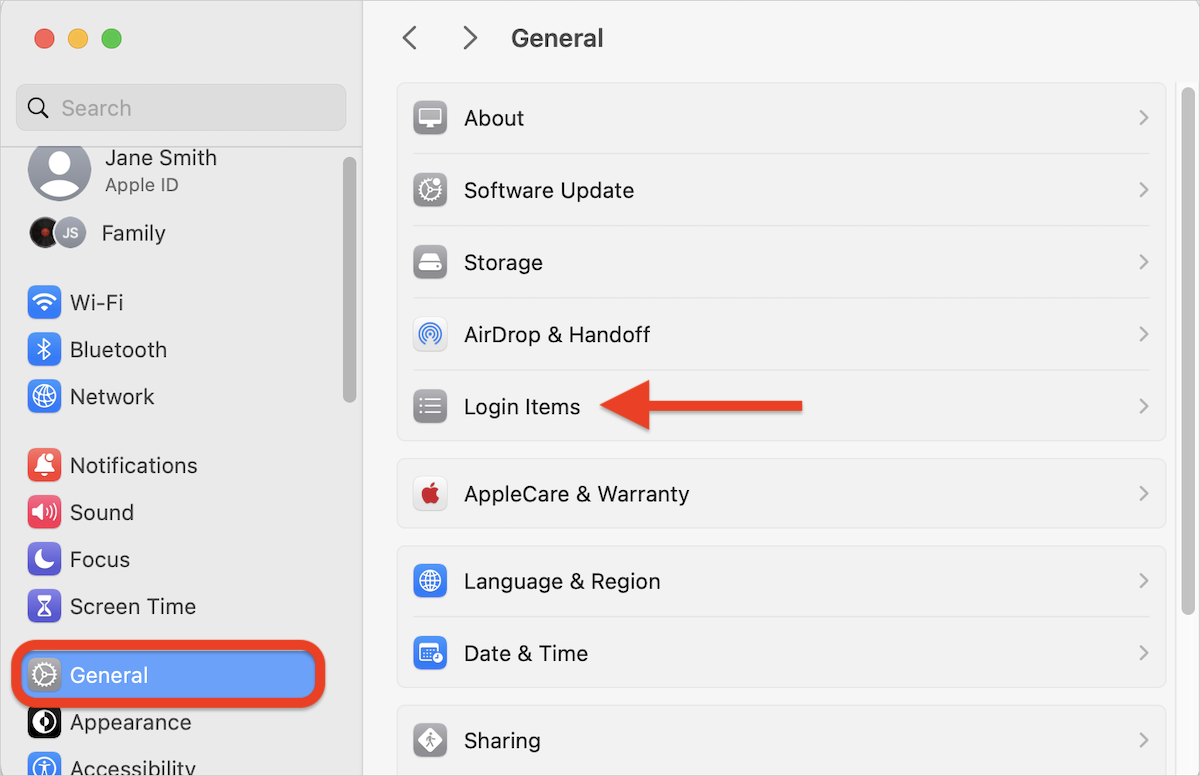
Task: Open the Appearance label in the sidebar
Action: coord(130,722)
